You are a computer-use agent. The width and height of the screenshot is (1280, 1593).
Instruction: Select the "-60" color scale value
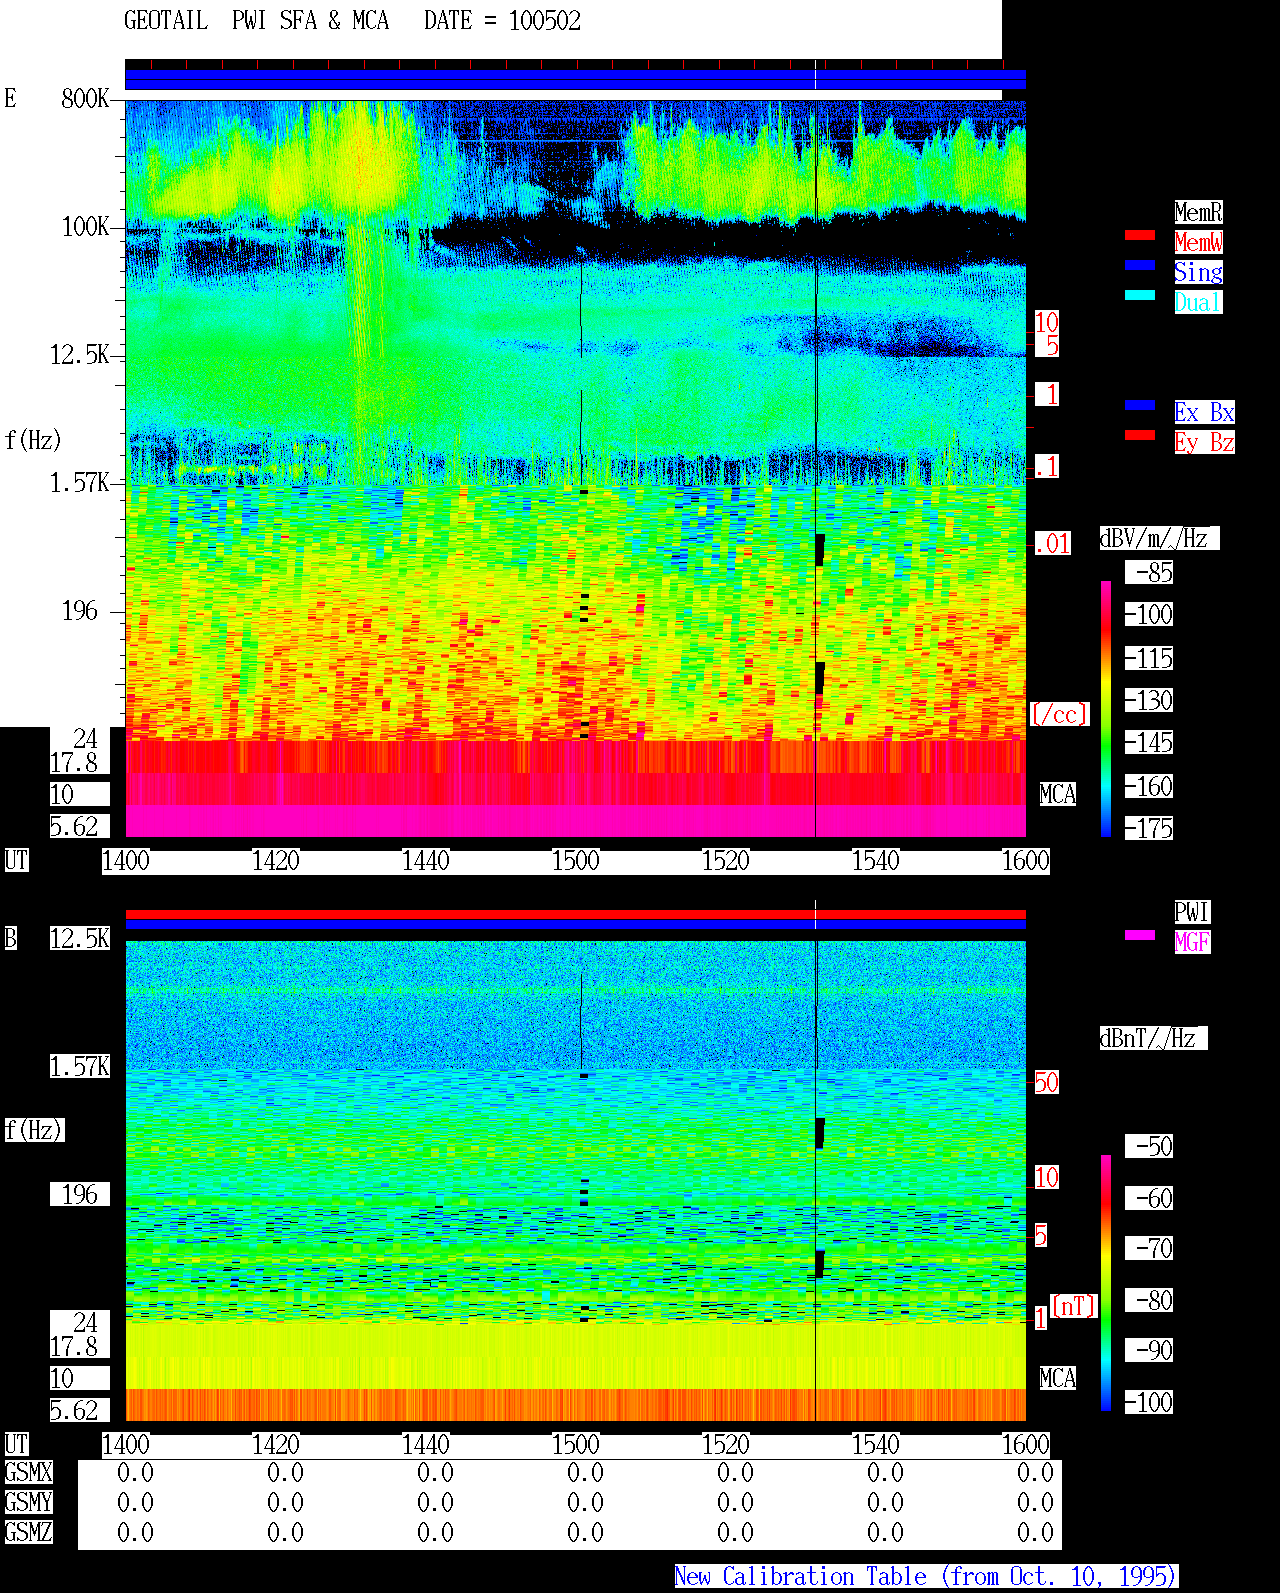[x=1149, y=1198]
